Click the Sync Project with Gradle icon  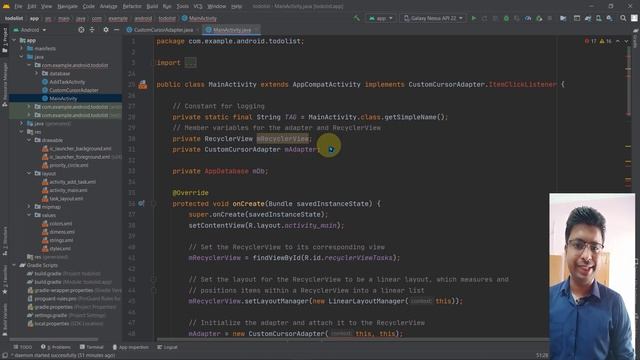[x=588, y=18]
